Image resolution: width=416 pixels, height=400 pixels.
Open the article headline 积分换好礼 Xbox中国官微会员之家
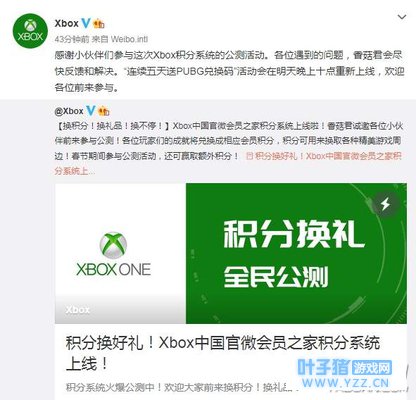click(x=223, y=353)
